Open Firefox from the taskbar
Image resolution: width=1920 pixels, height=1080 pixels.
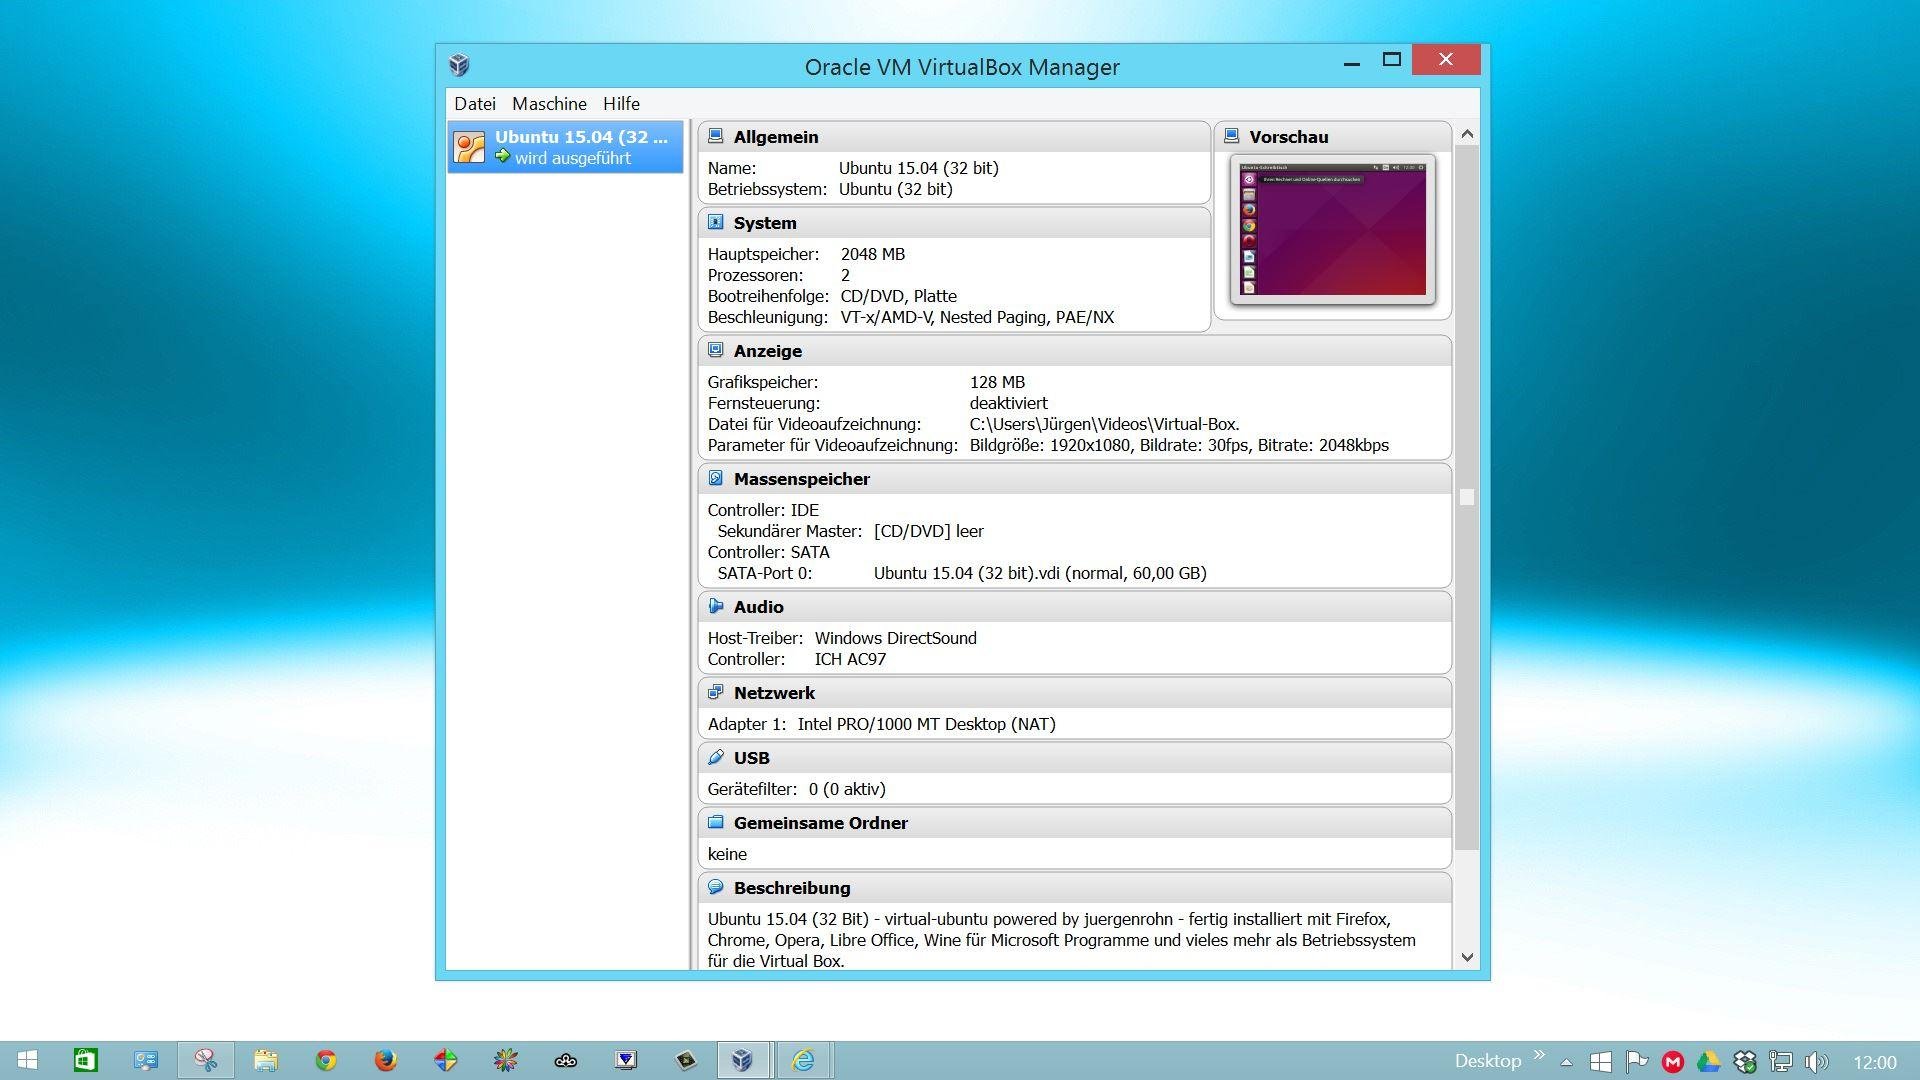[x=385, y=1060]
